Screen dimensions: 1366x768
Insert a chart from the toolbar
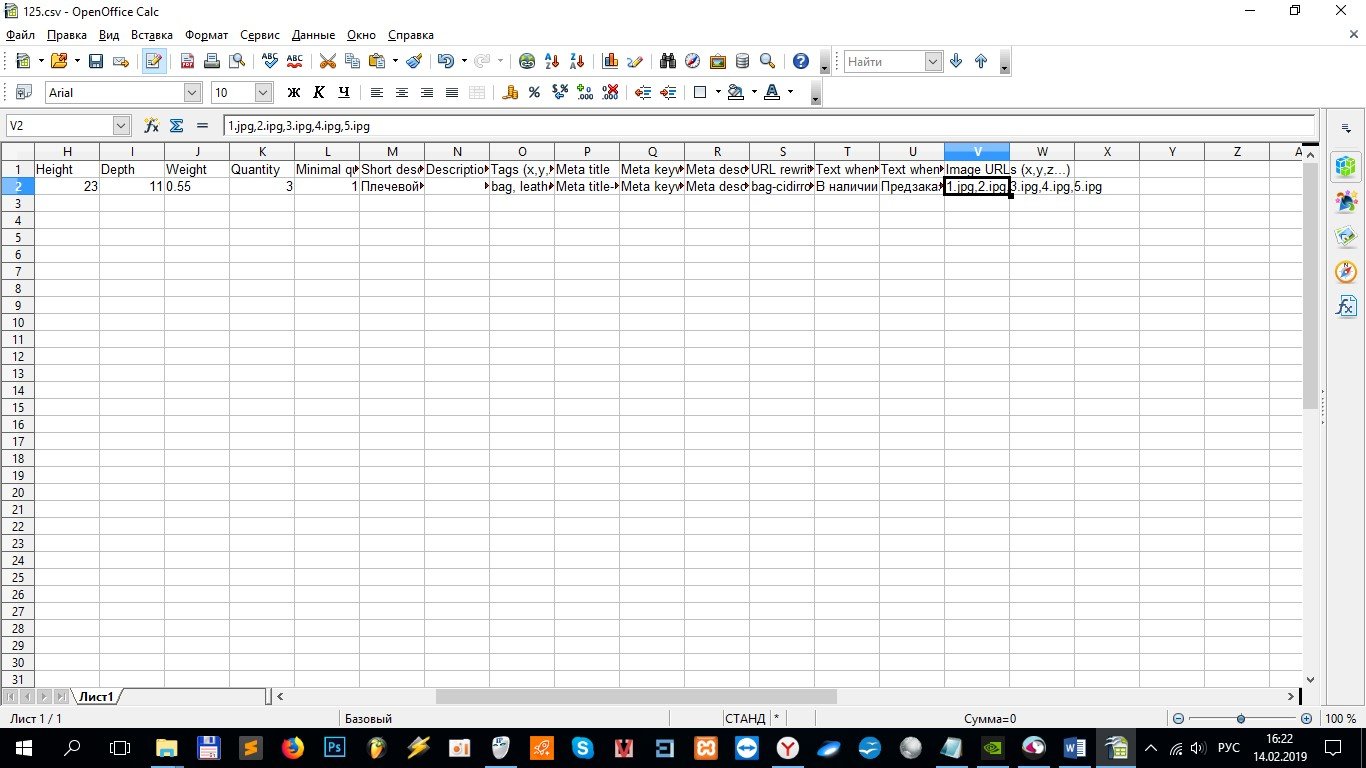(610, 61)
